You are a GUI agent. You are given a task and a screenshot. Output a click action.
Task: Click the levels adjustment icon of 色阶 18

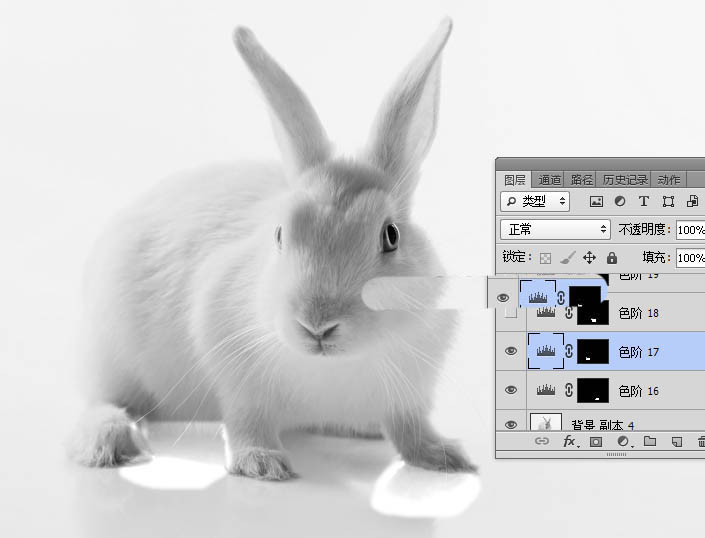546,312
